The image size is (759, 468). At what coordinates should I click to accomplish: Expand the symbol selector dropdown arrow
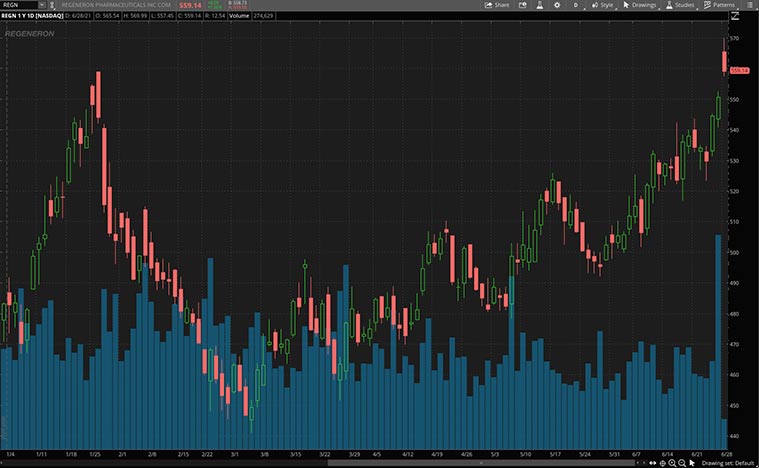(x=41, y=5)
